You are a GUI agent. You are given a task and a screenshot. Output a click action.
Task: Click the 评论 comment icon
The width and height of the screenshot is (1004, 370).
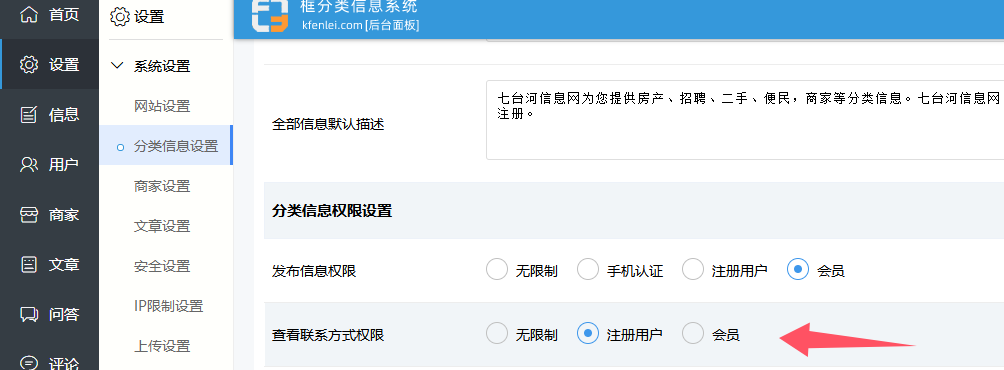29,362
